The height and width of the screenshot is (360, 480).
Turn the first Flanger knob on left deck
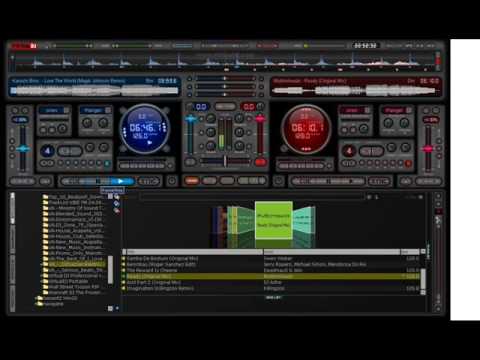tap(87, 123)
